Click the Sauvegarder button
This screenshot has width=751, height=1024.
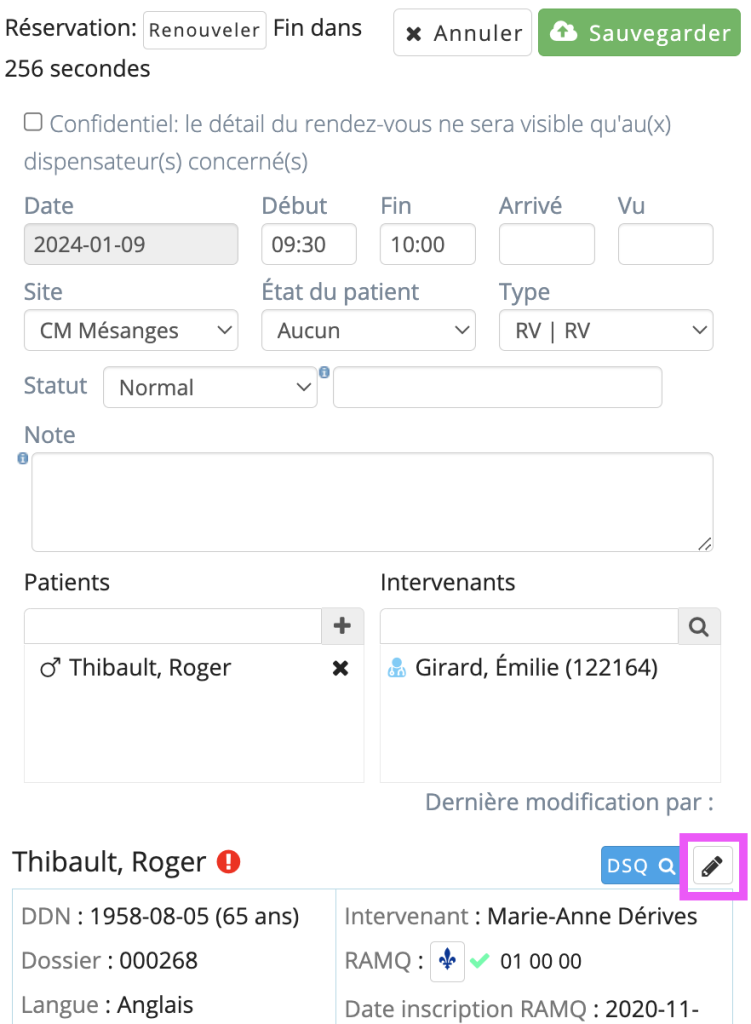point(639,33)
